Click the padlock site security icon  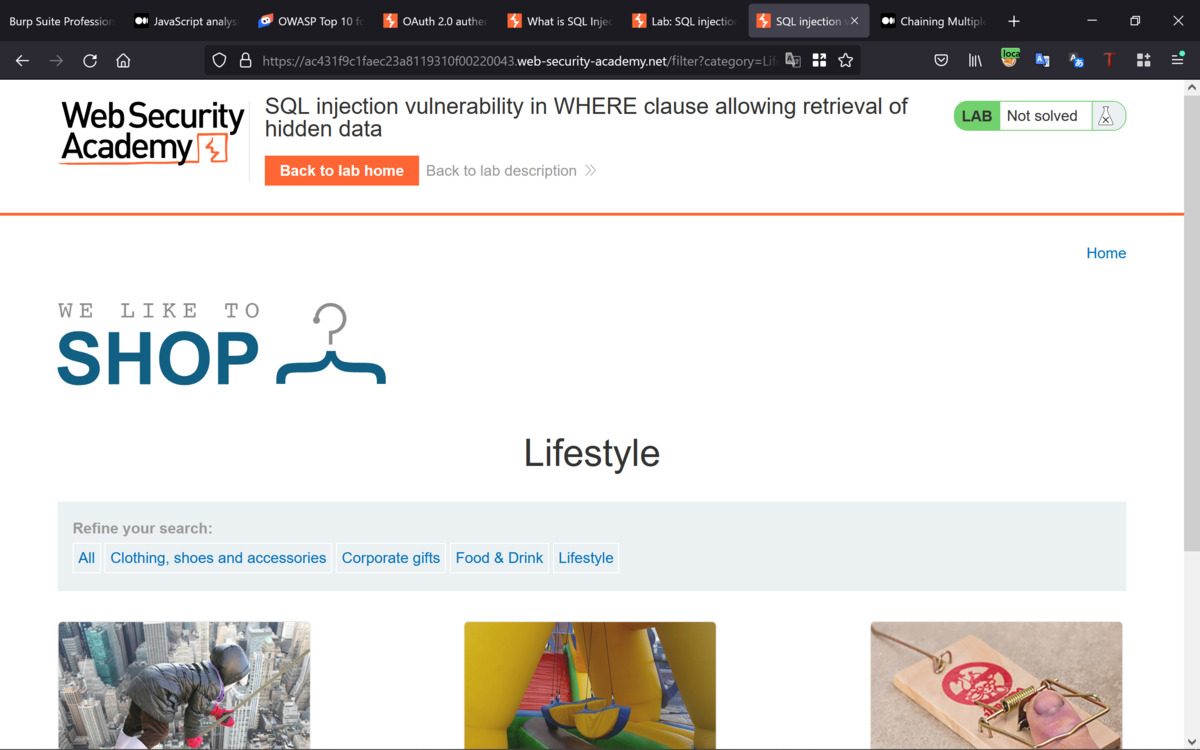[245, 61]
